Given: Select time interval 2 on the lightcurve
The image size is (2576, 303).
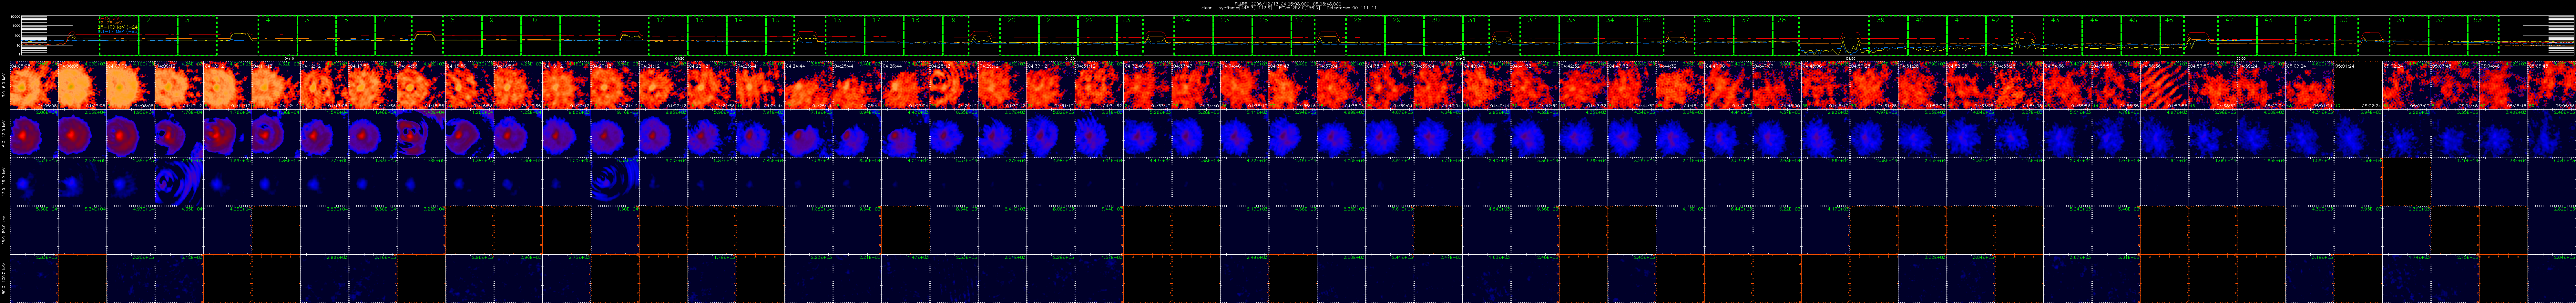Looking at the screenshot, I should (x=158, y=35).
